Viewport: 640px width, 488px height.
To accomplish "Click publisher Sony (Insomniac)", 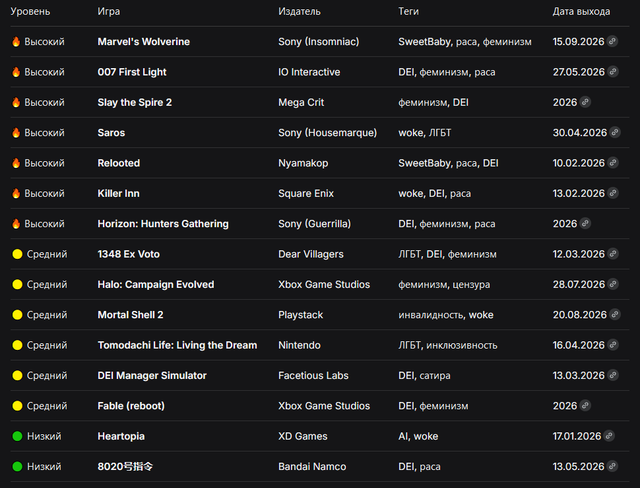I will pyautogui.click(x=318, y=42).
